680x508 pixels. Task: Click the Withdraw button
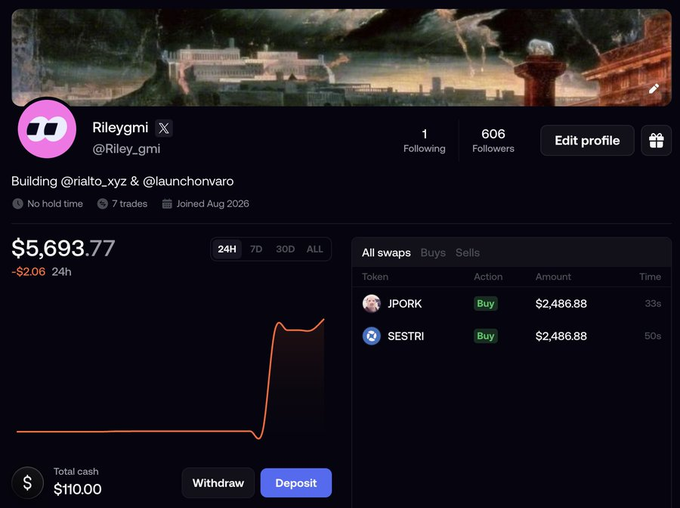coord(218,483)
